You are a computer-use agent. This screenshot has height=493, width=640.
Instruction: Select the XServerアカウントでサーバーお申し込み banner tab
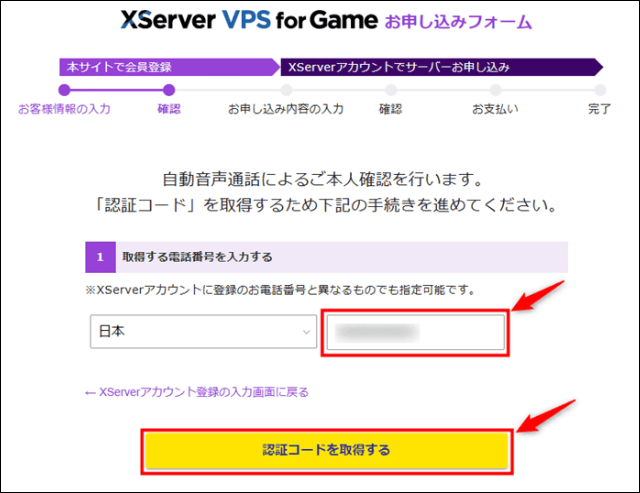(x=442, y=67)
